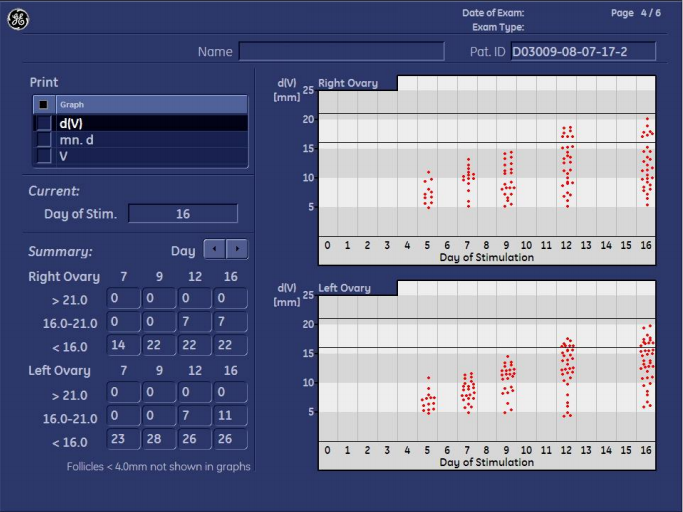Image resolution: width=683 pixels, height=512 pixels.
Task: Click day 5 follicle cluster in Right Ovary graph
Action: pyautogui.click(x=428, y=190)
